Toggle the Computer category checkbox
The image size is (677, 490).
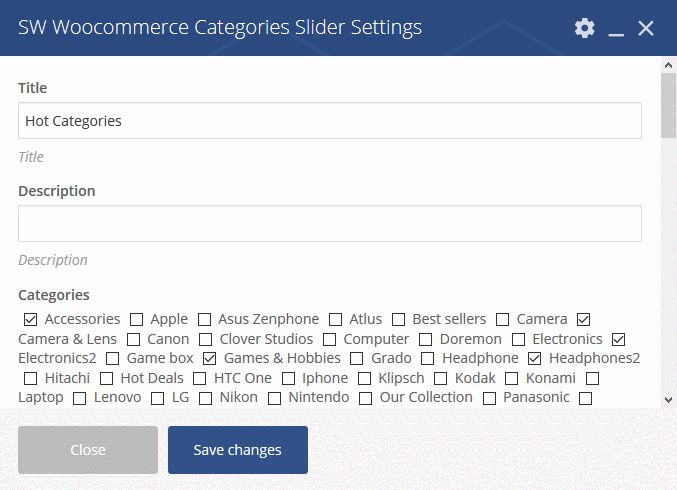pos(329,339)
